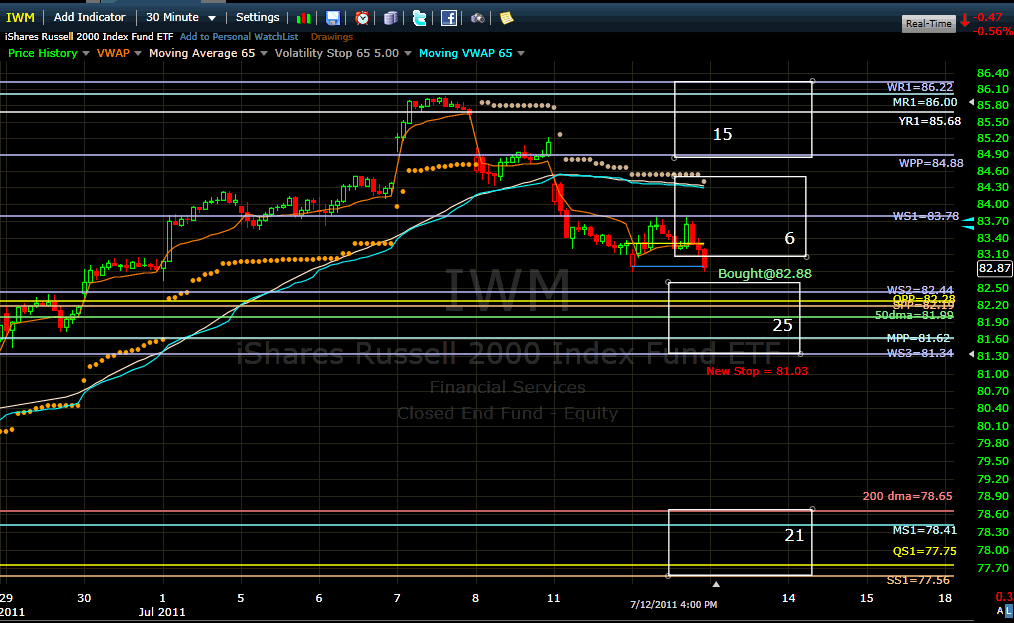Expand the orange VWAP indicator arrow
1014x623 pixels.
(x=138, y=54)
